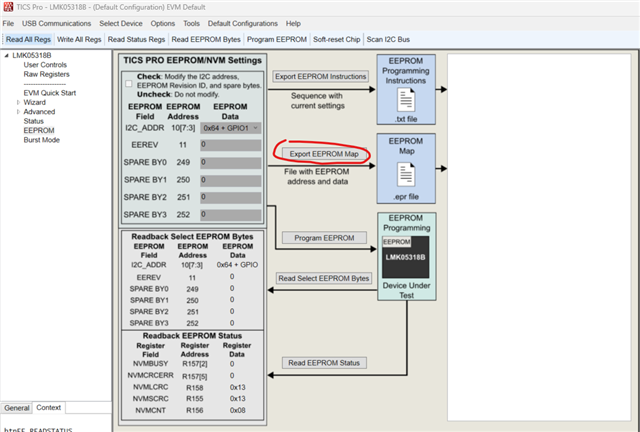Click Read Status Regs in toolbar

tap(136, 39)
